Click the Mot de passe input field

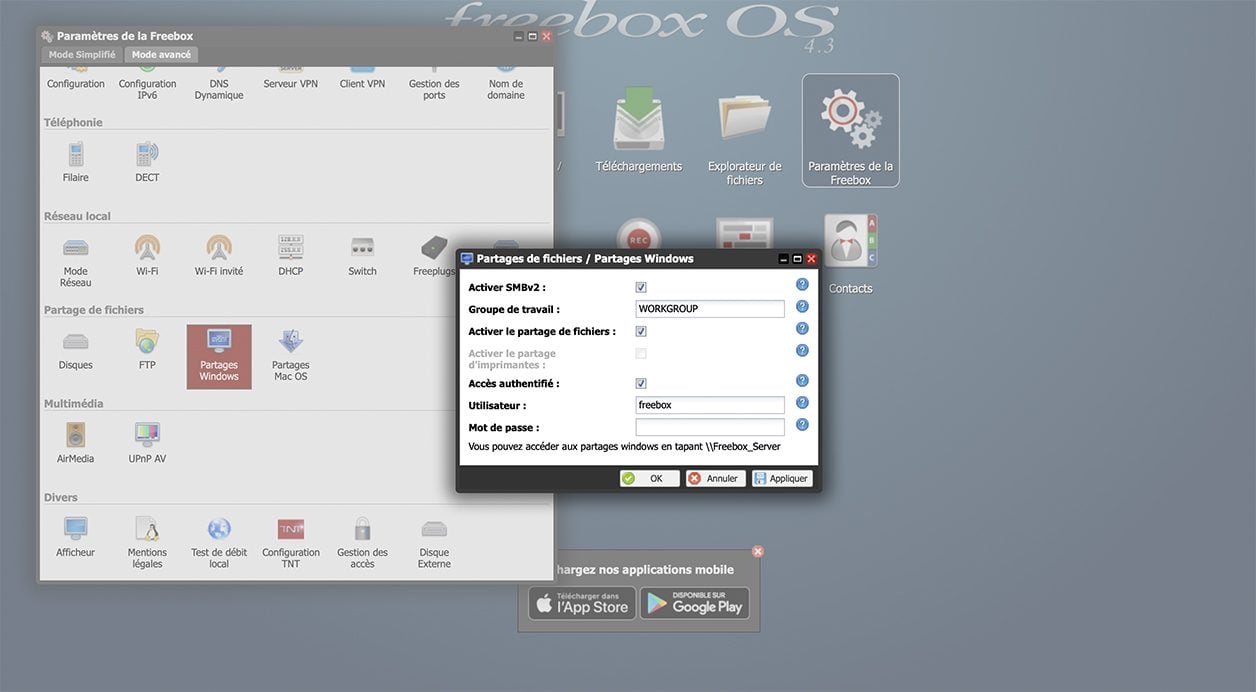coord(710,427)
